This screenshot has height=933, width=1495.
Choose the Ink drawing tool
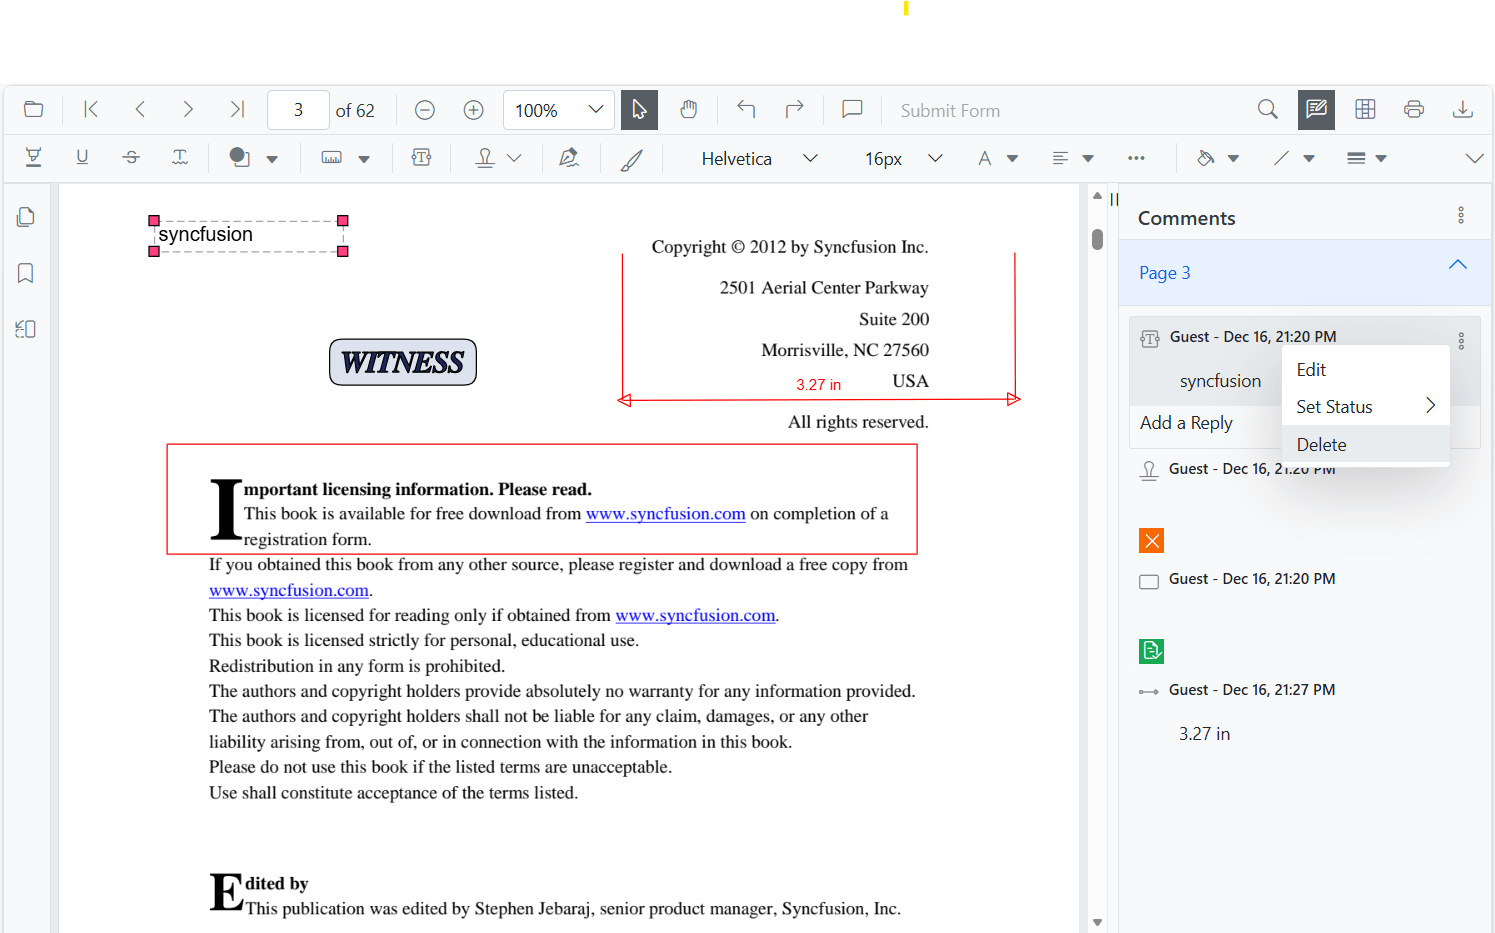(631, 158)
